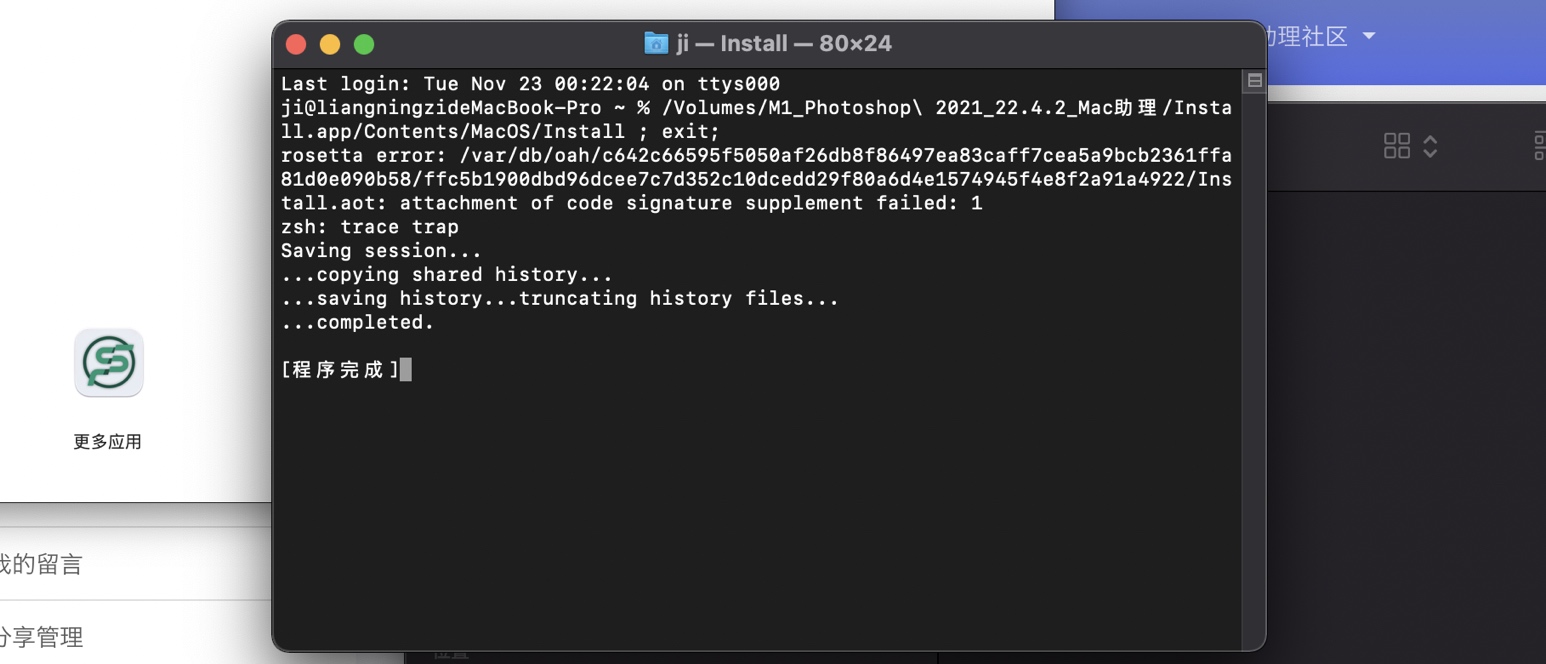Viewport: 1546px width, 664px height.
Task: Open the green S 更多应用 app icon
Action: pyautogui.click(x=108, y=363)
